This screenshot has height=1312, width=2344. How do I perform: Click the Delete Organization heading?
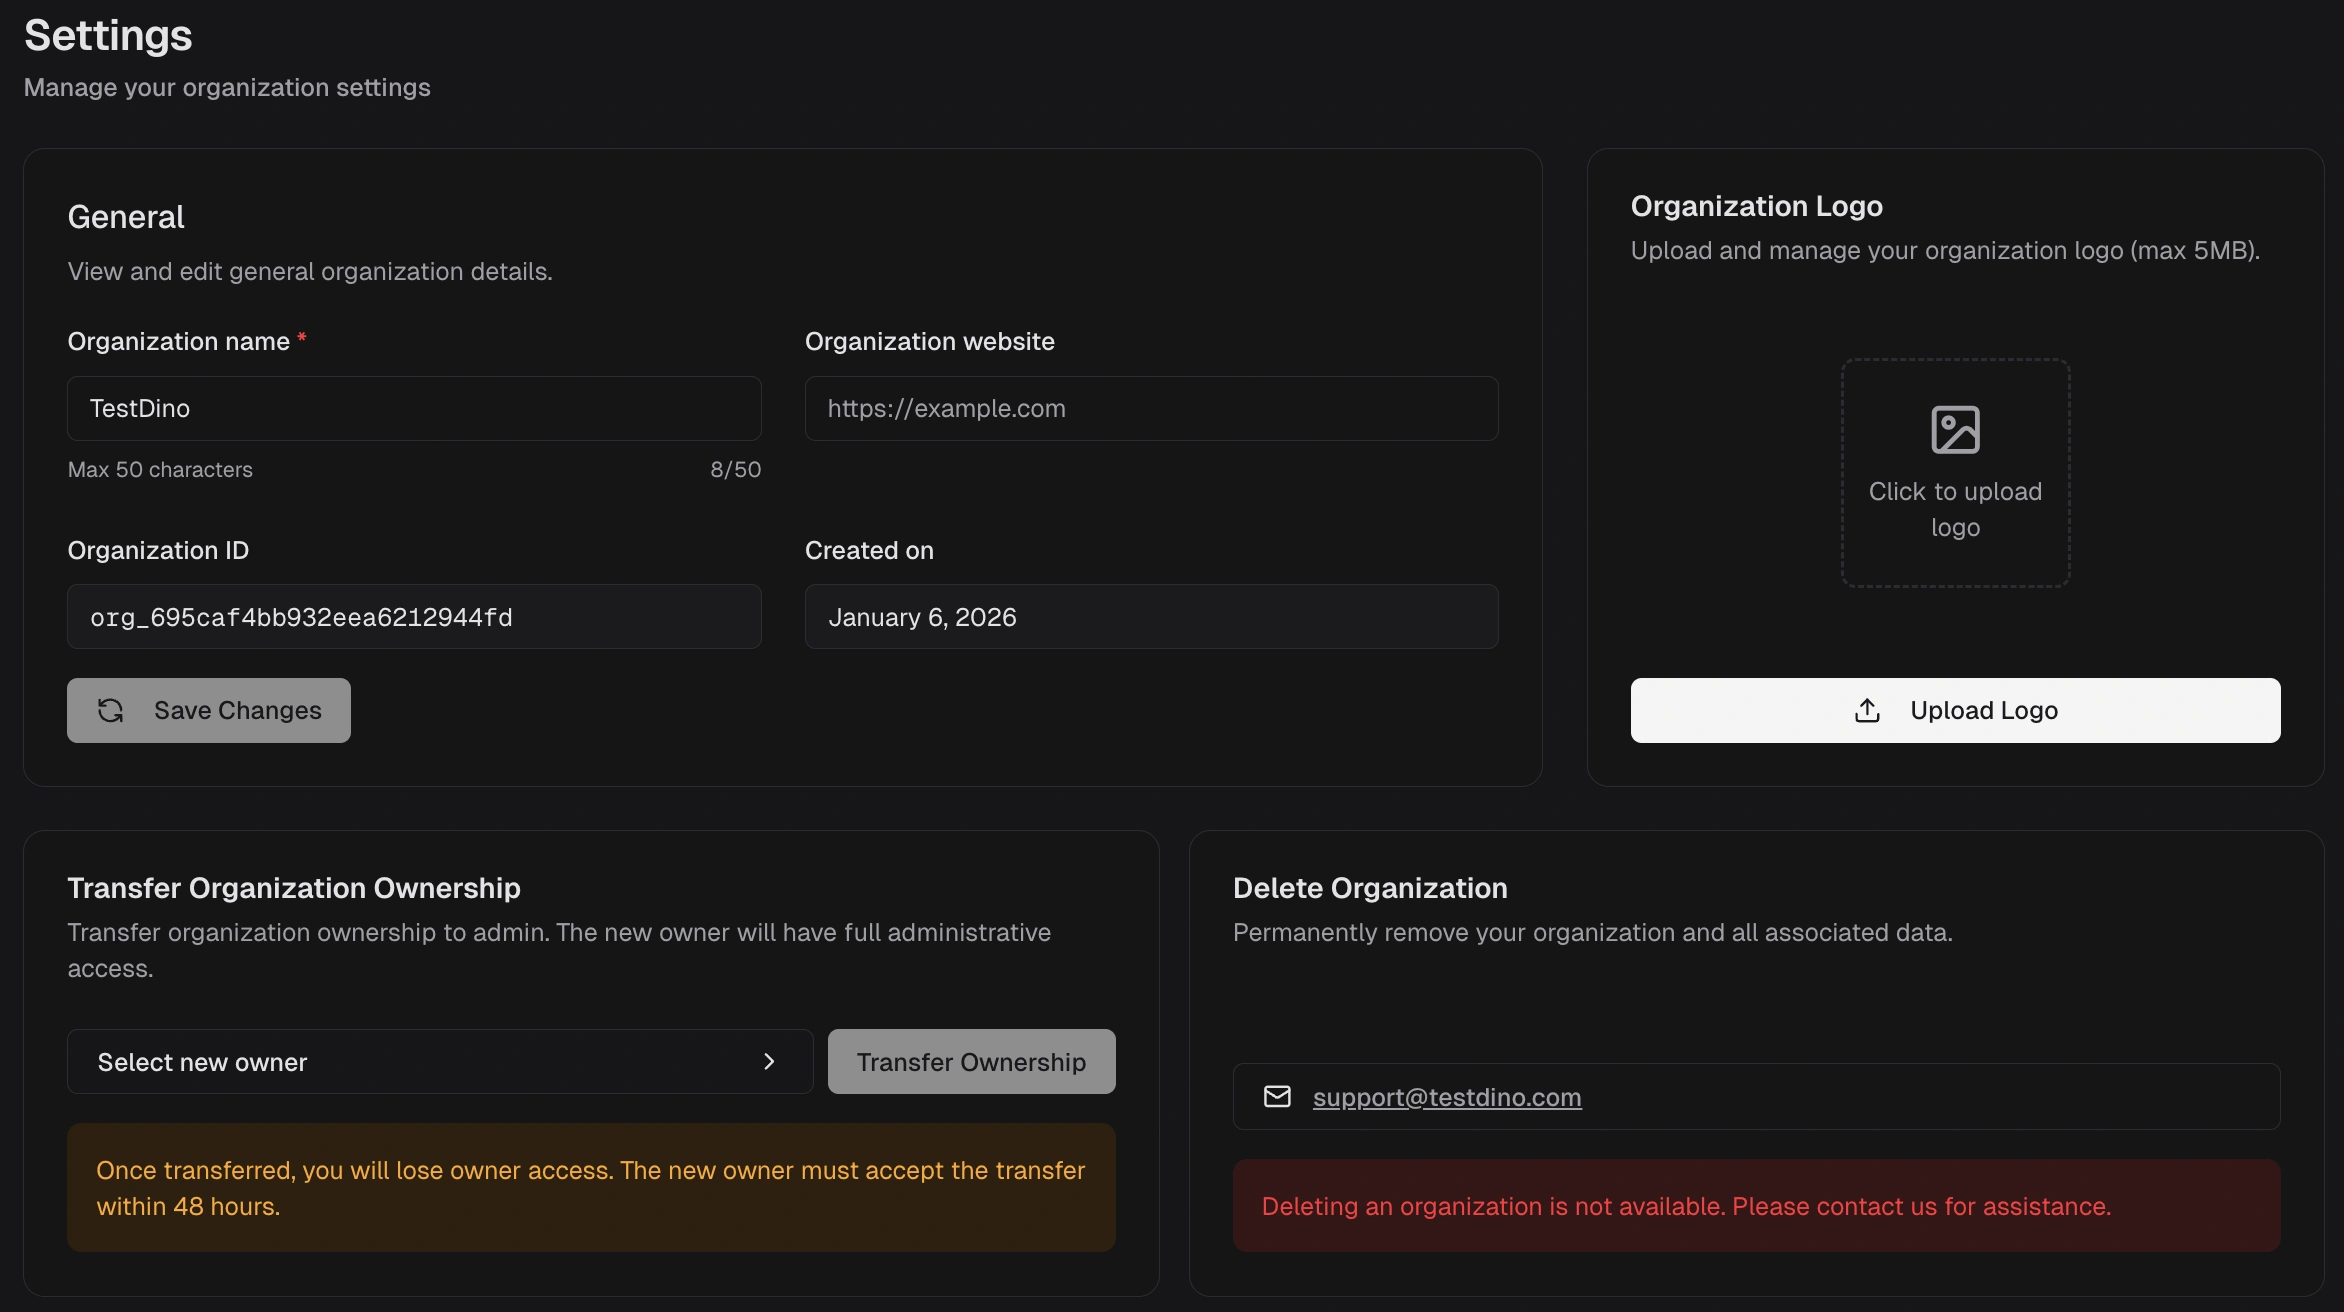tap(1369, 888)
